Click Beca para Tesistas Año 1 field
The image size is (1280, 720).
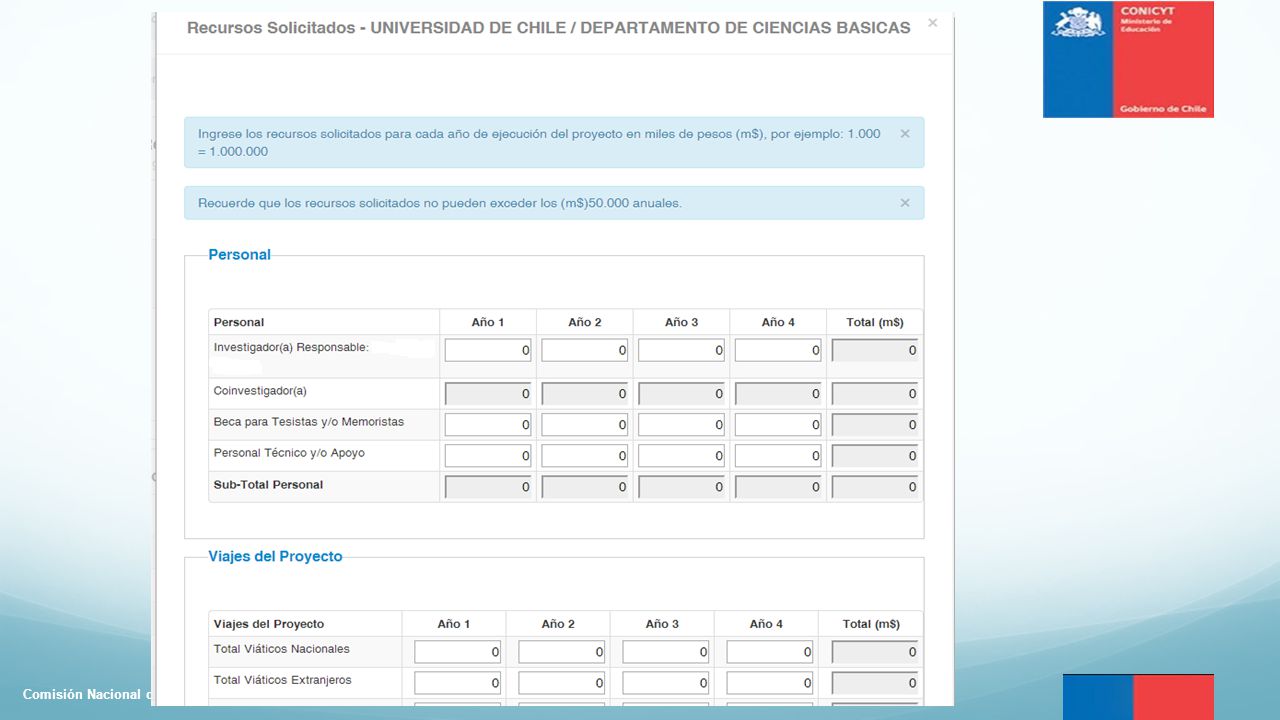coord(488,425)
